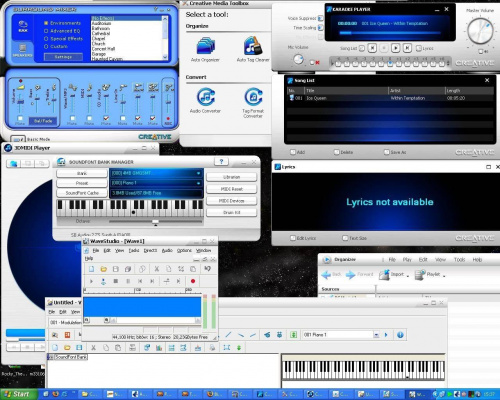The image size is (500, 400).
Task: Select the Advanced EQ radio option
Action: click(46, 31)
